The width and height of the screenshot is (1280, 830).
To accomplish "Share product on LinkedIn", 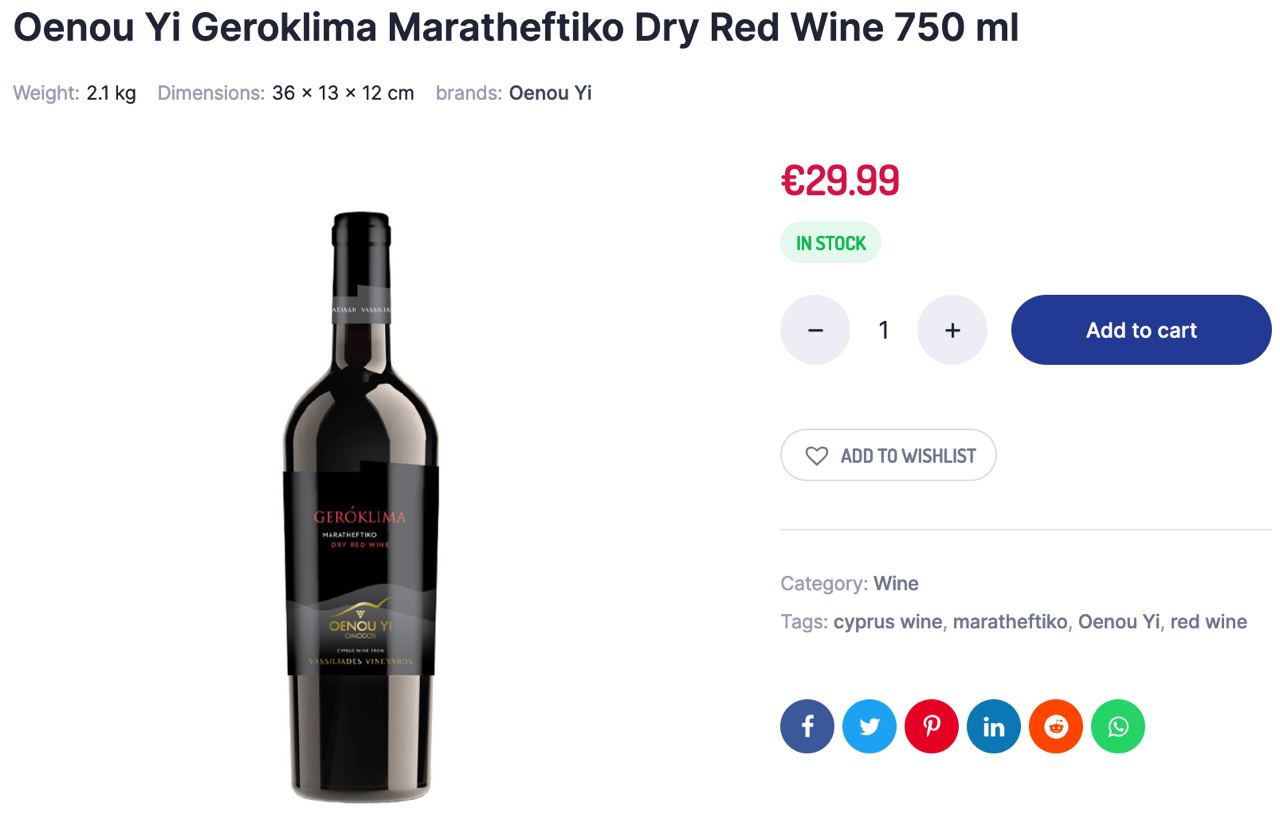I will (x=993, y=726).
